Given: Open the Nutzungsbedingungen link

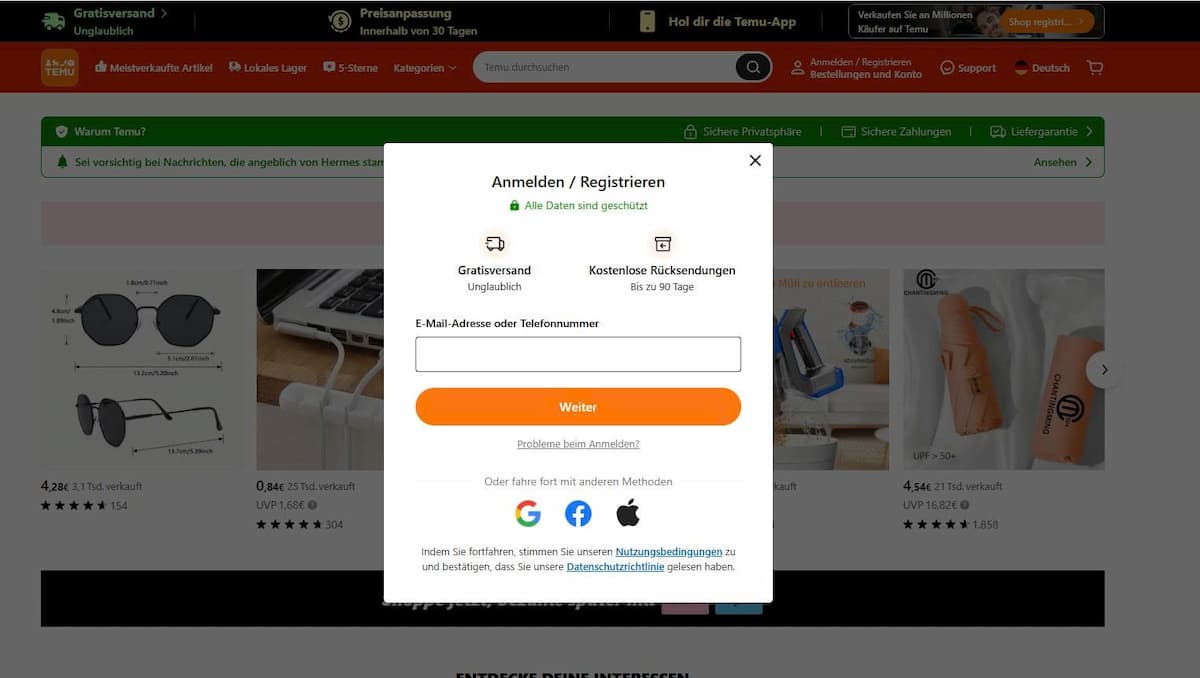Looking at the screenshot, I should coord(669,552).
